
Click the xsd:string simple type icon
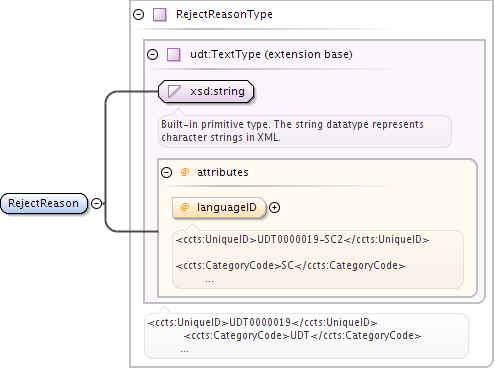pyautogui.click(x=174, y=91)
